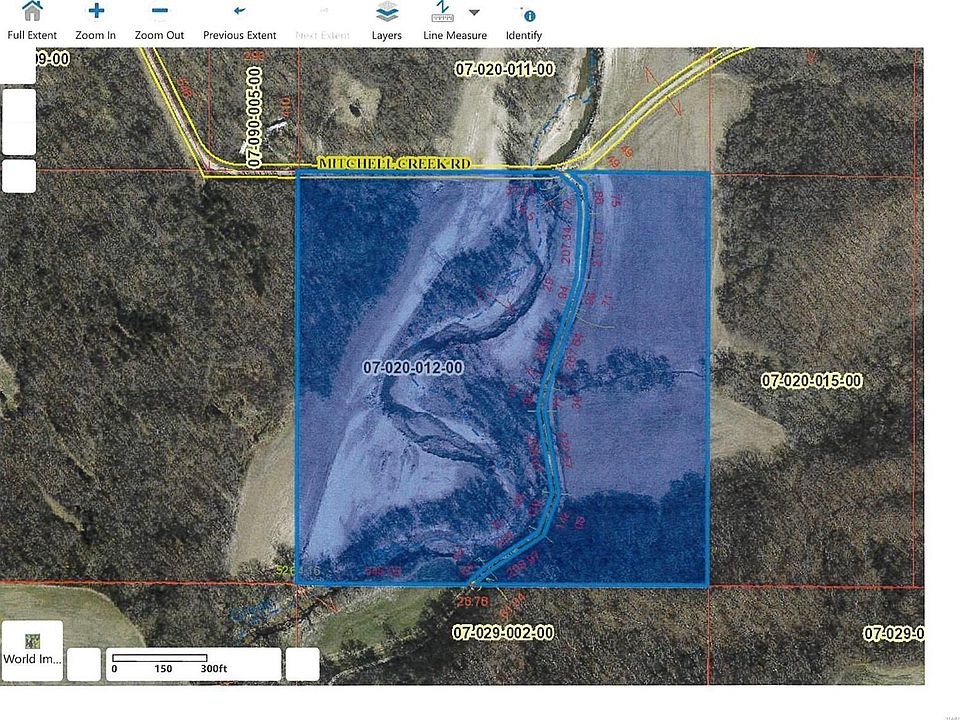Click the blank button beside World Imagery
The width and height of the screenshot is (960, 720).
click(x=84, y=664)
